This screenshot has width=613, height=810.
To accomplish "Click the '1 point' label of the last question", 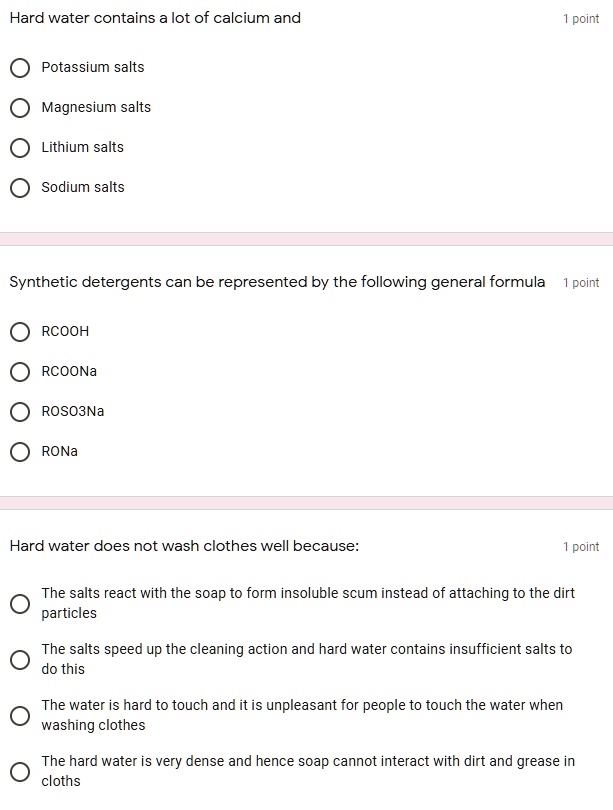I will [581, 547].
